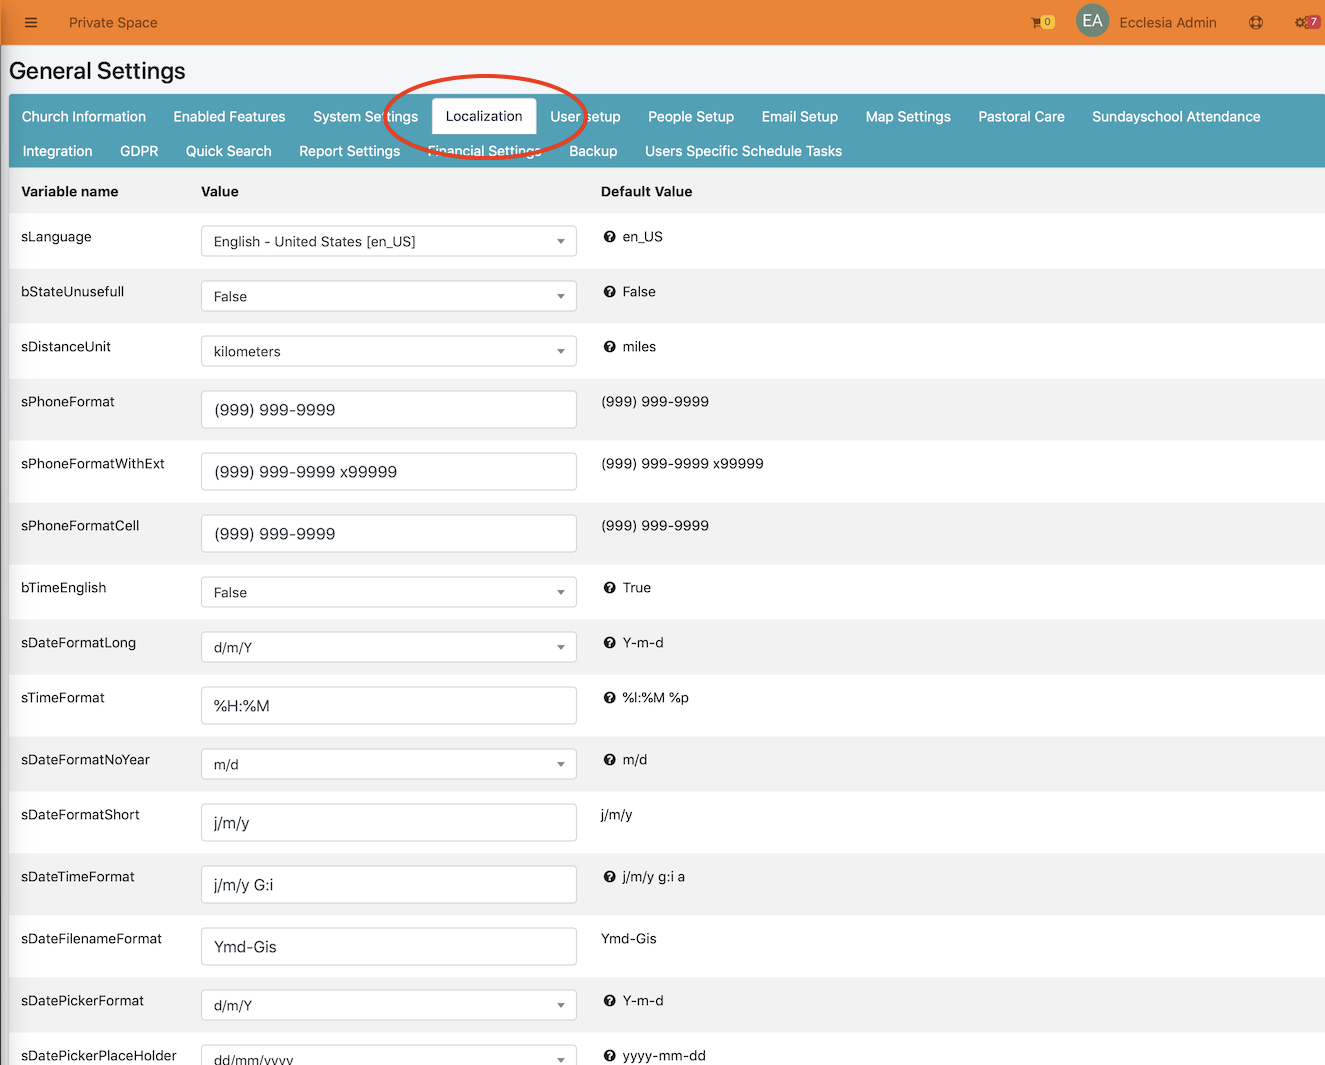Show help icon for sDistanceUnit default
The image size is (1325, 1065).
[x=609, y=347]
